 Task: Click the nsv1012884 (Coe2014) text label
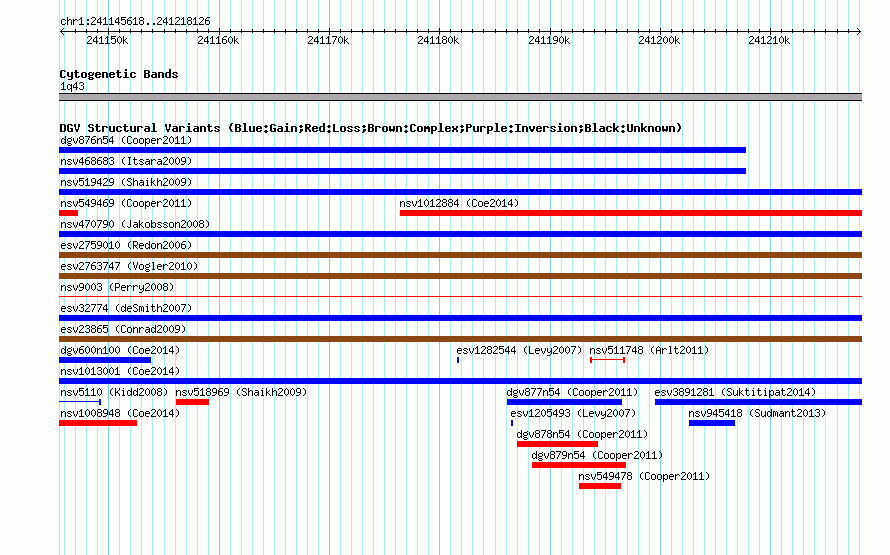tap(459, 203)
